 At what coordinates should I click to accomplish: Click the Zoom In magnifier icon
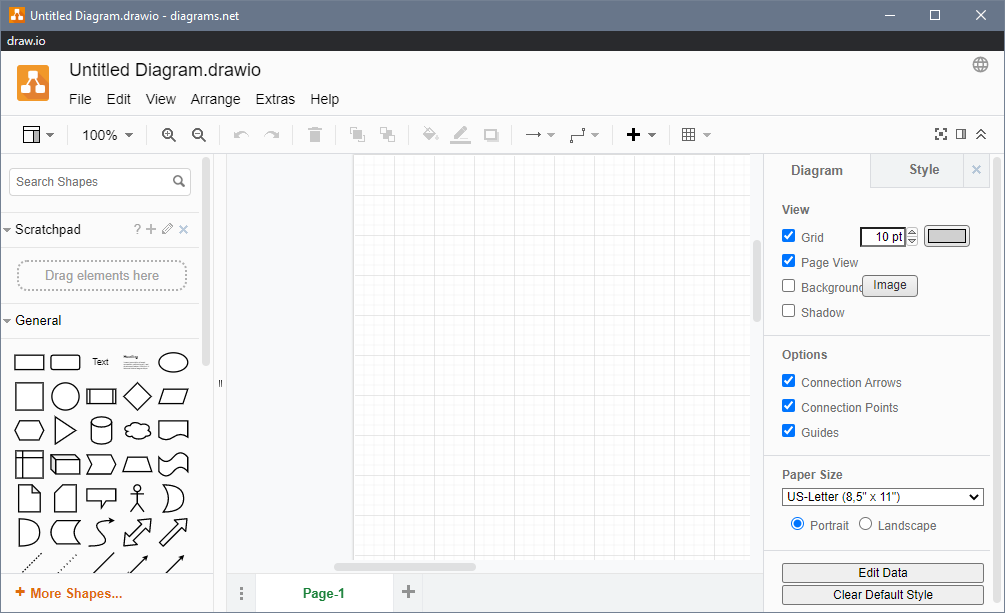(169, 135)
